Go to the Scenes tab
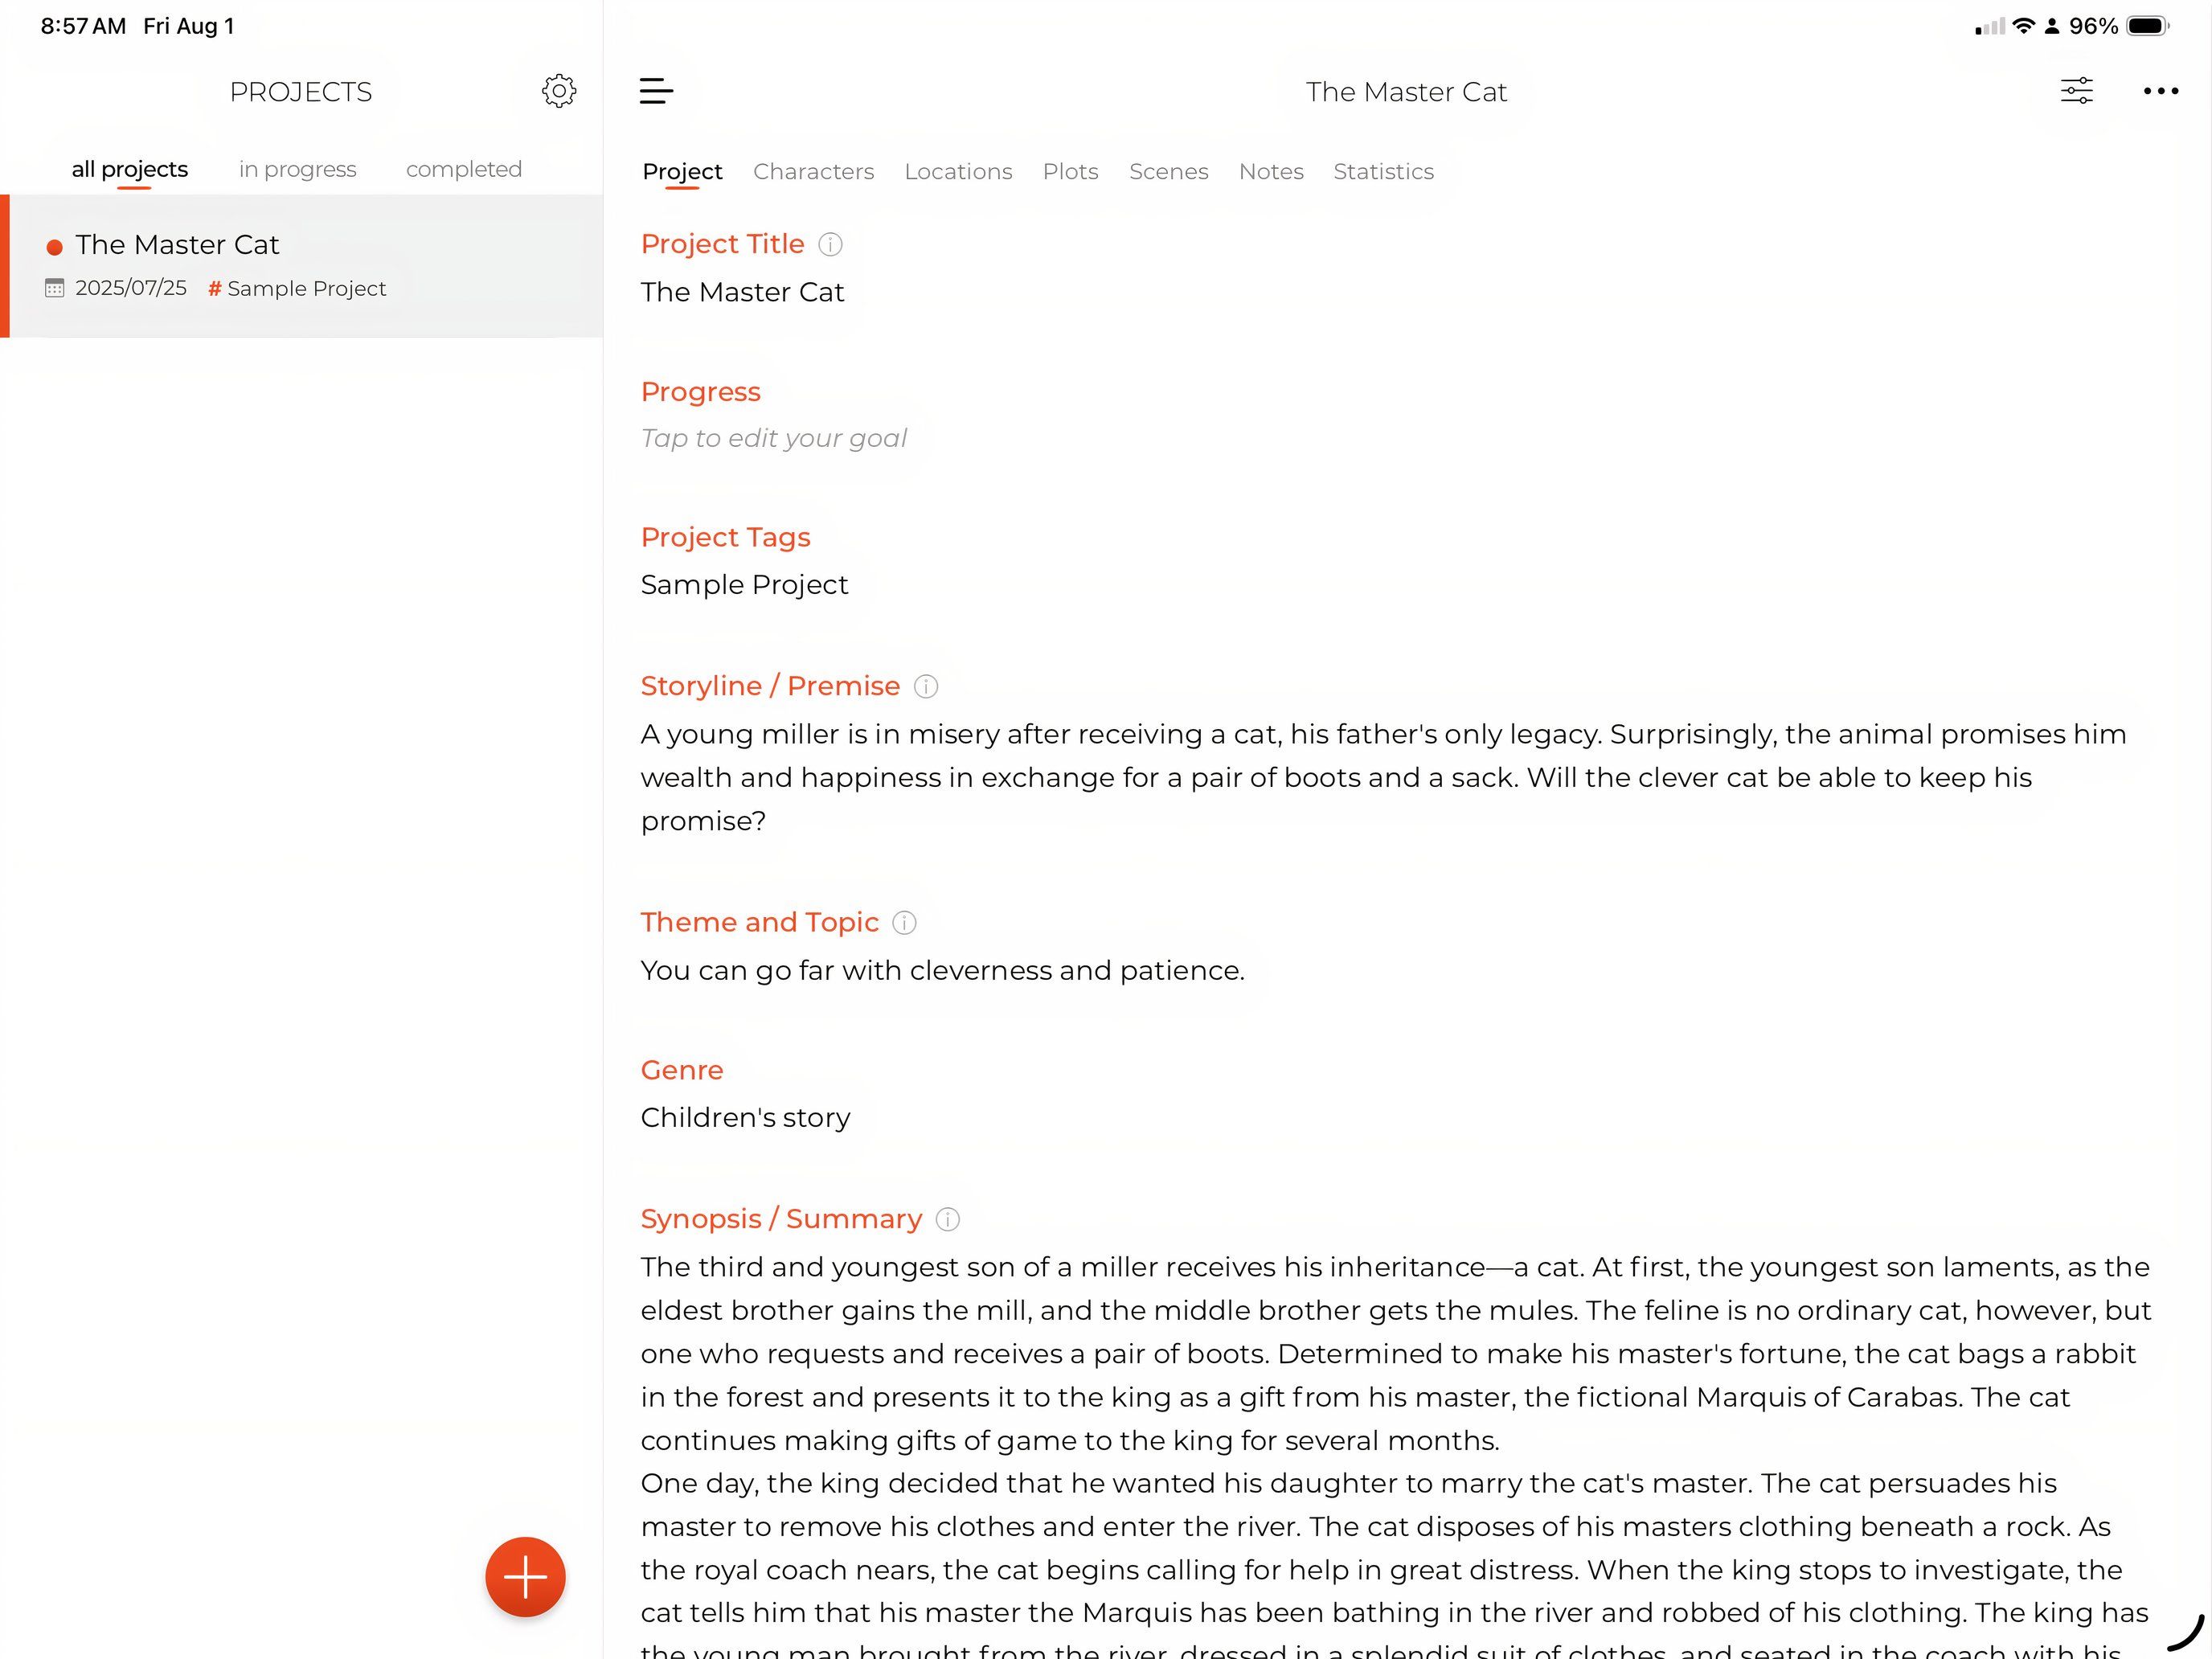 click(1169, 171)
